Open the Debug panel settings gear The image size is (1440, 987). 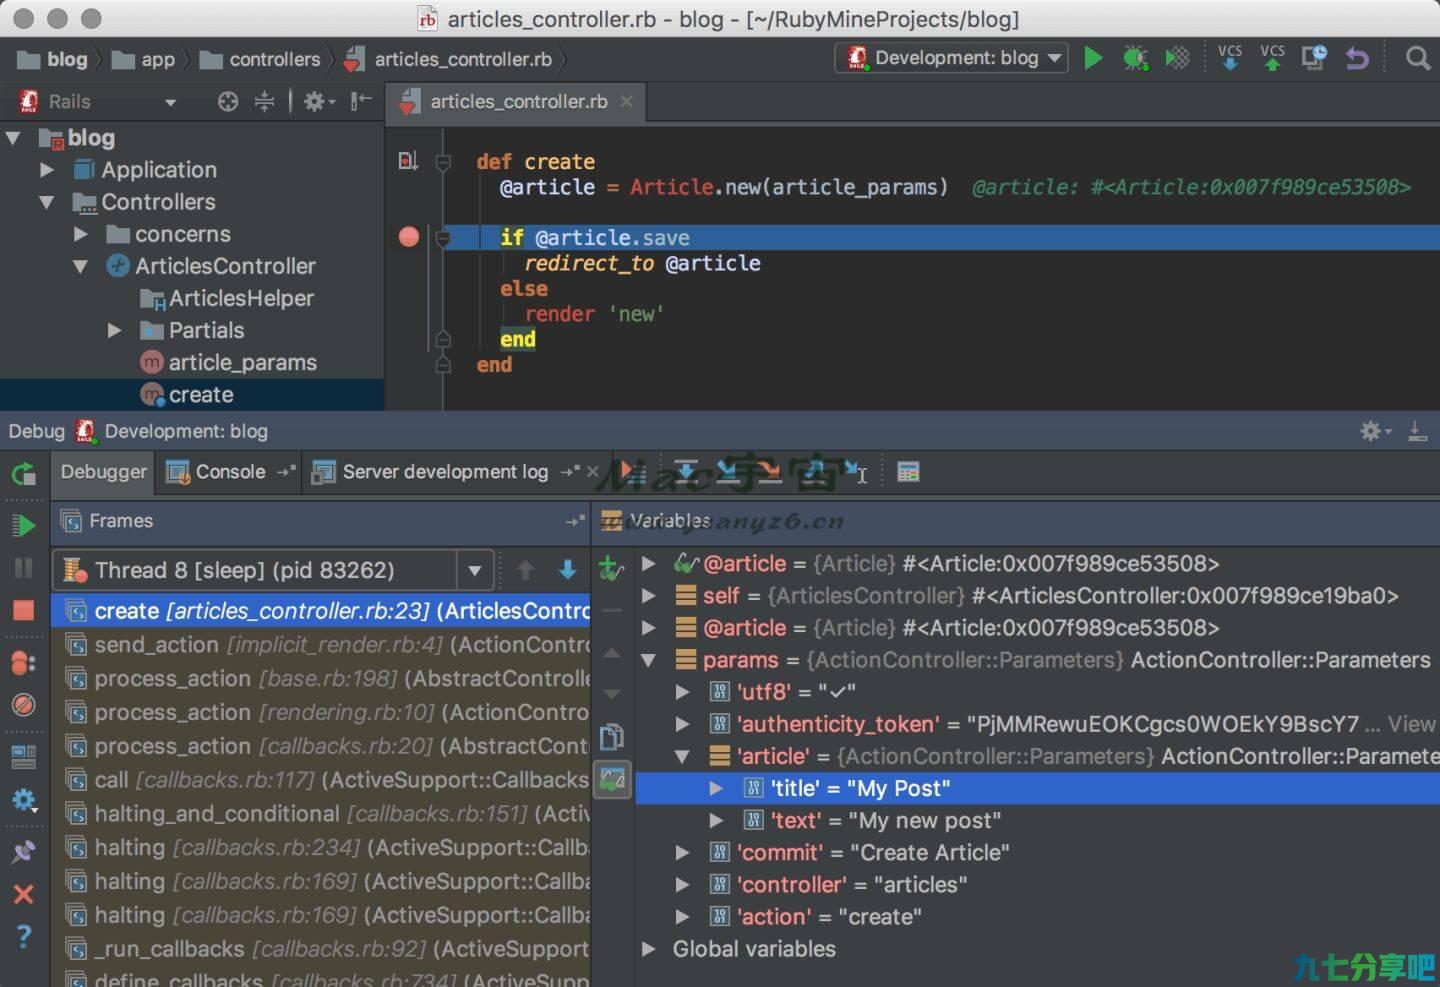(x=1375, y=431)
